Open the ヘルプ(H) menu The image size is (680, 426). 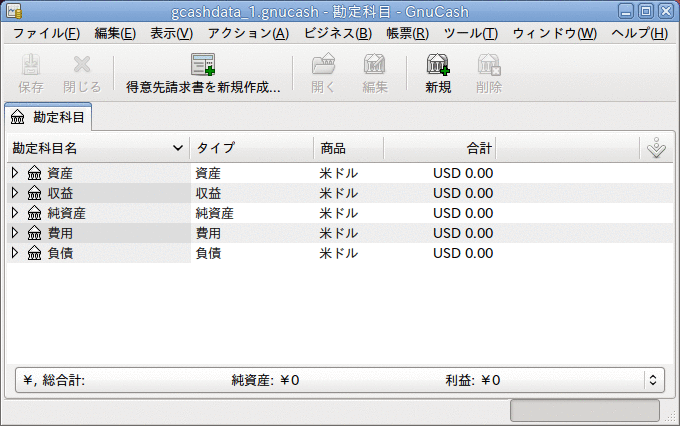(x=639, y=33)
